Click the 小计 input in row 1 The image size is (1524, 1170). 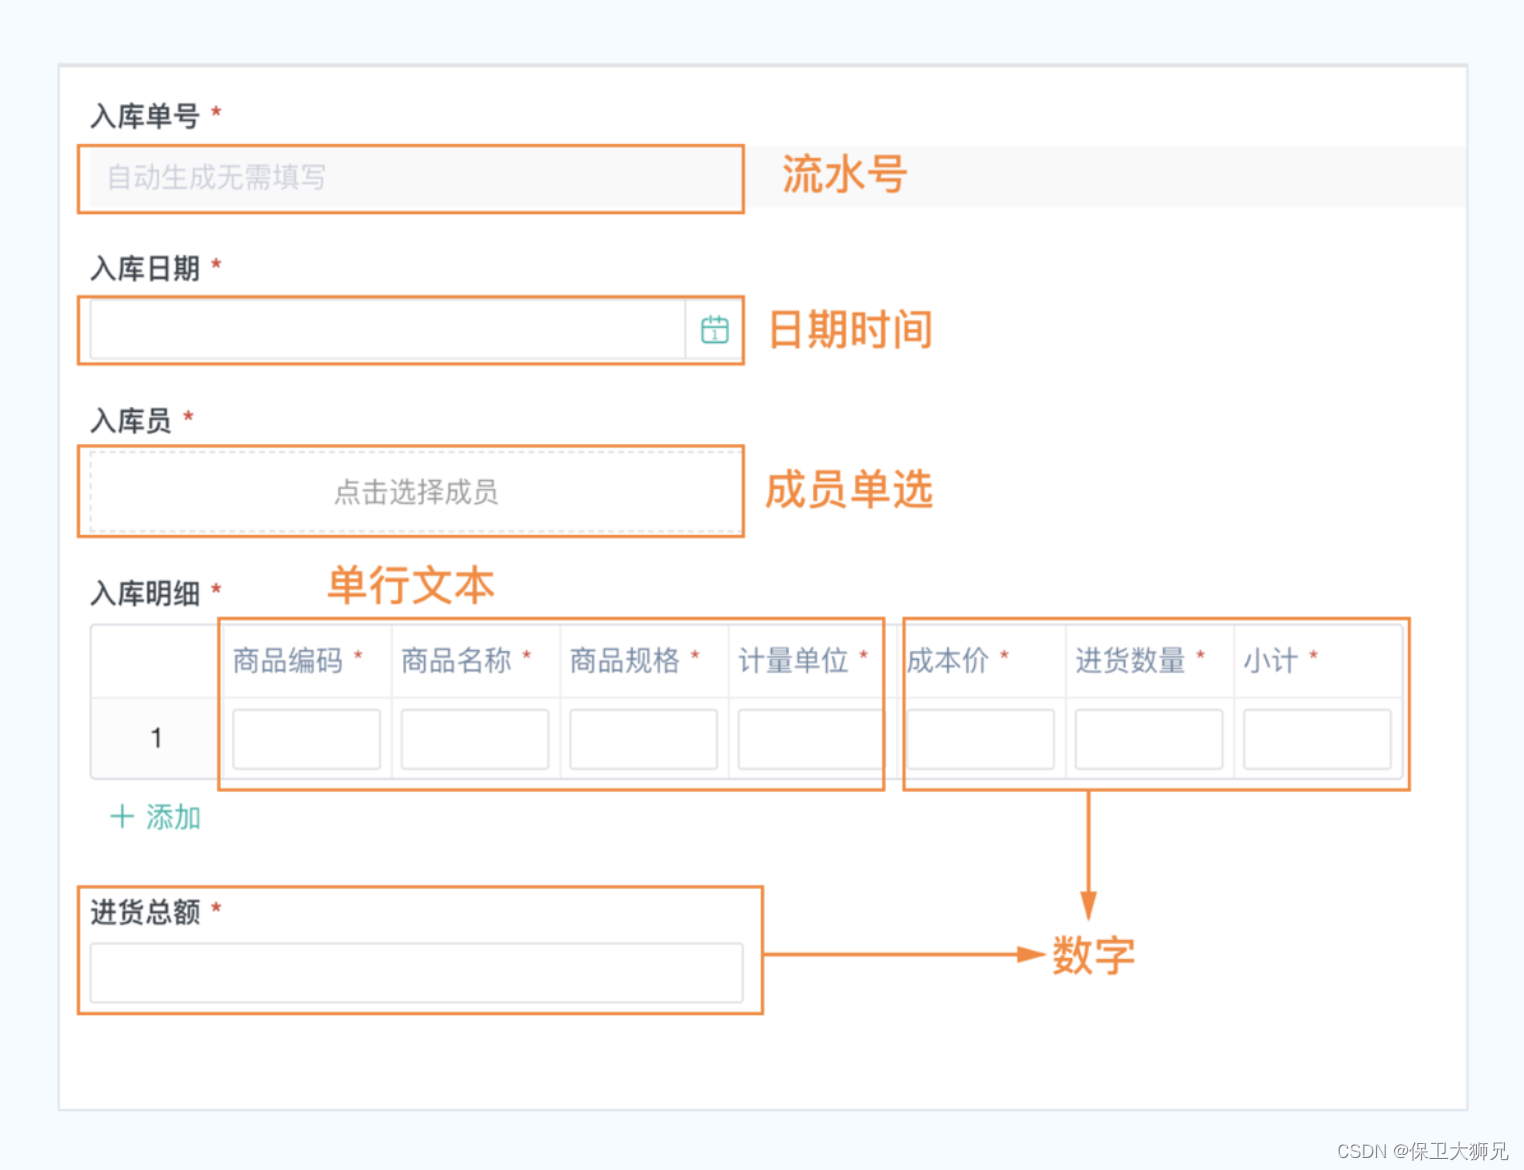pos(1317,739)
